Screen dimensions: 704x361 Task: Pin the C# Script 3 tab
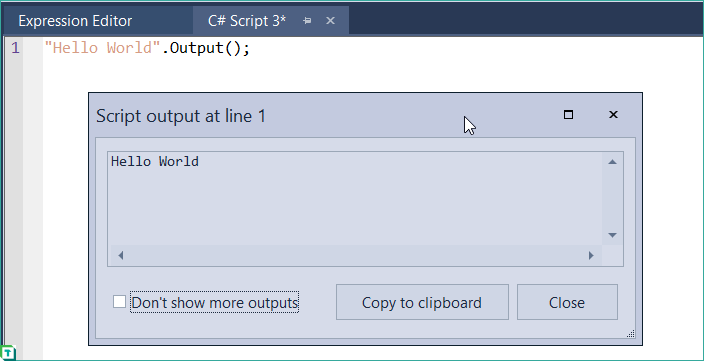[x=307, y=21]
